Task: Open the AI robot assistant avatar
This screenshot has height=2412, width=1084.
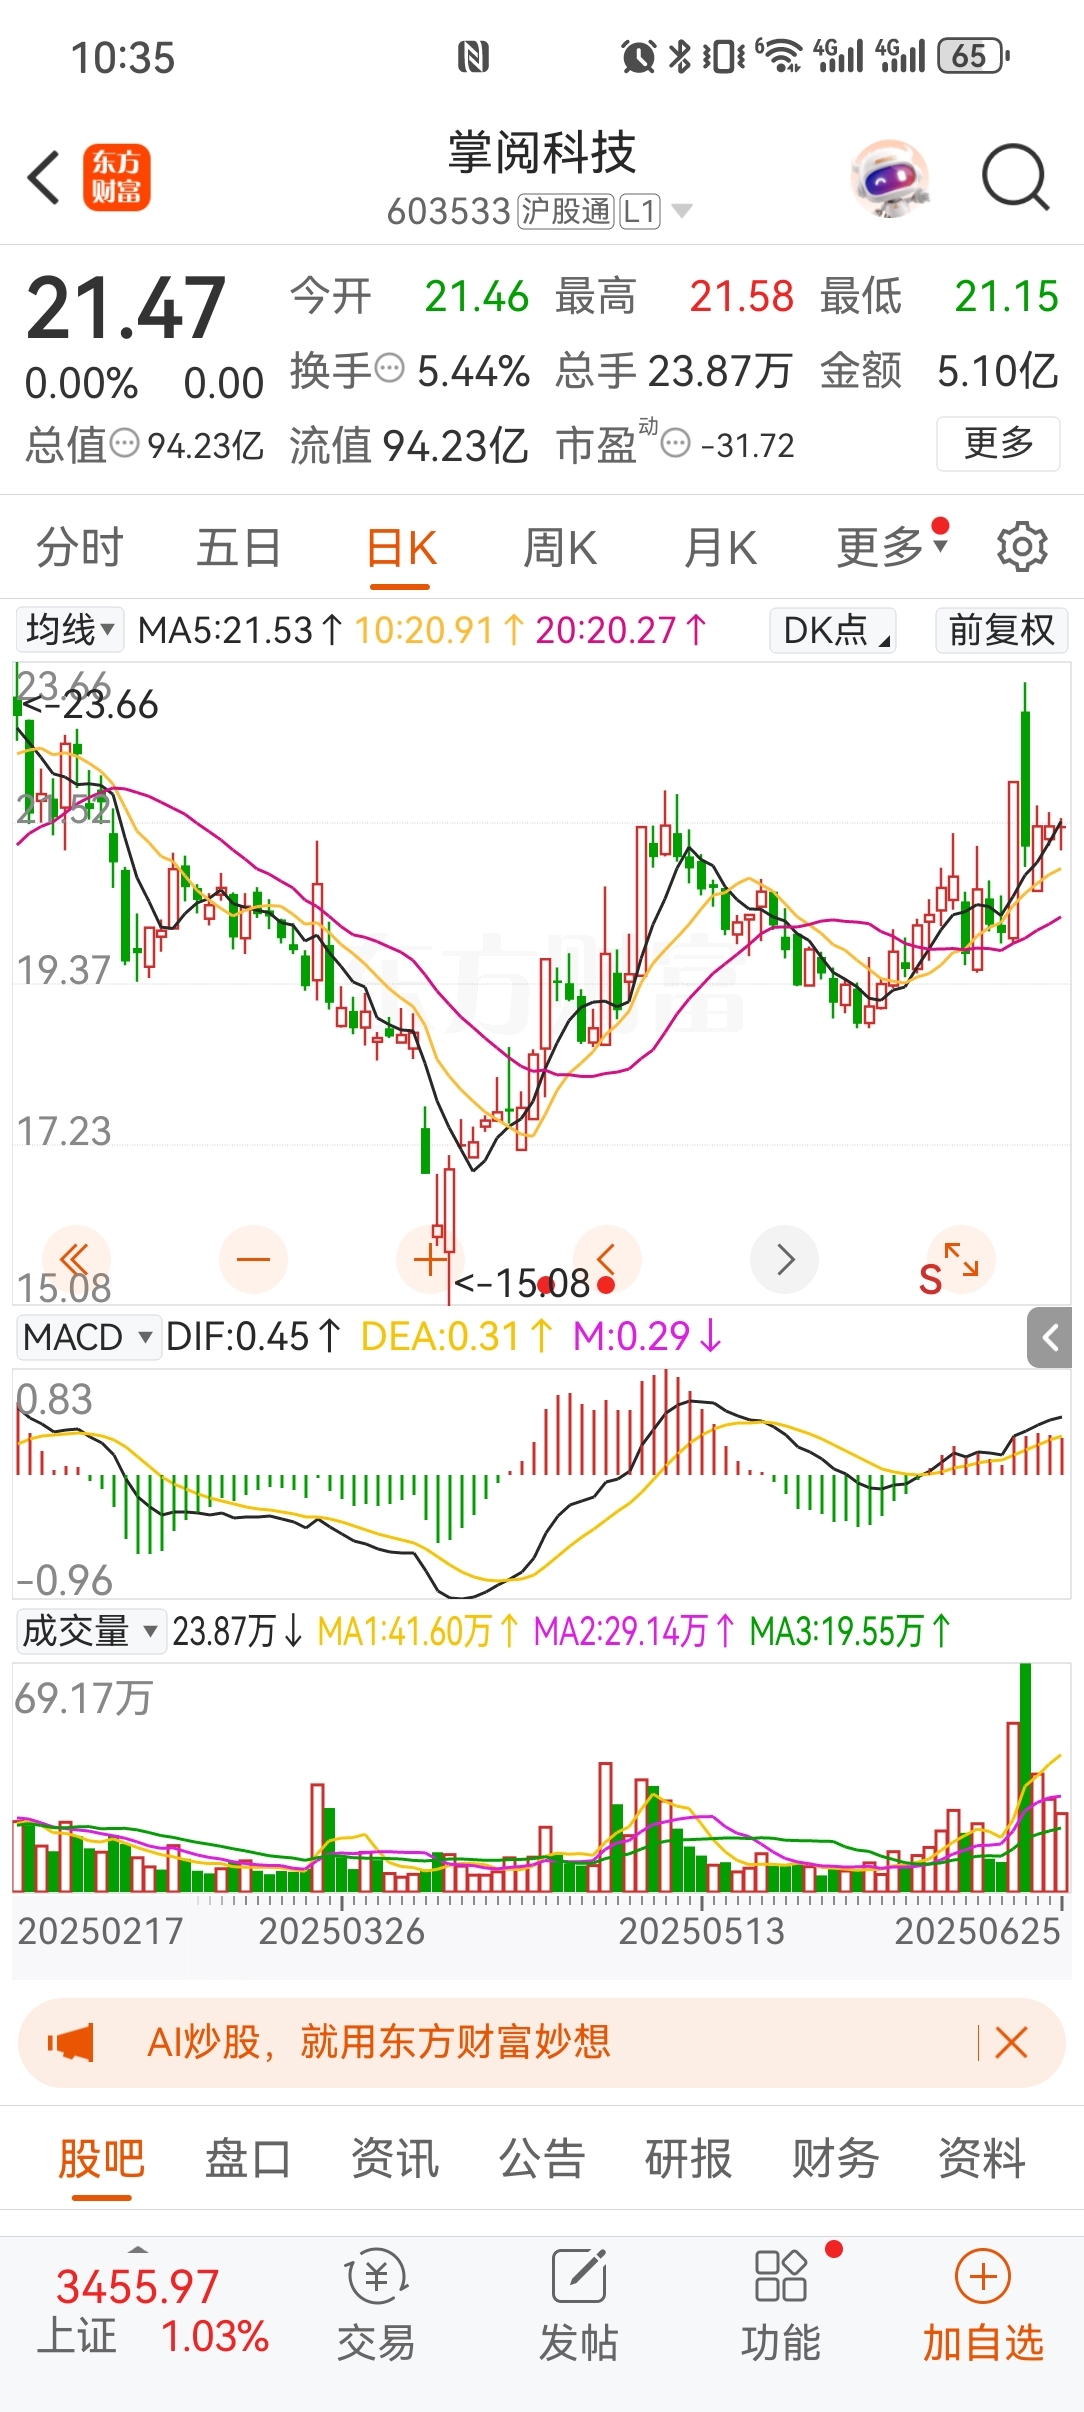Action: point(890,178)
